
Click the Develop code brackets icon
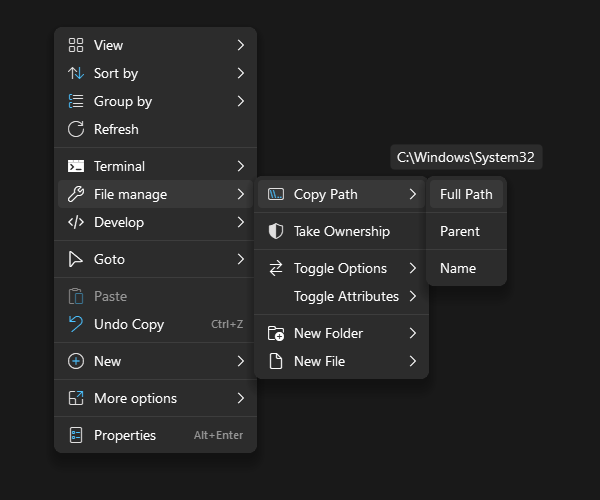coord(75,222)
